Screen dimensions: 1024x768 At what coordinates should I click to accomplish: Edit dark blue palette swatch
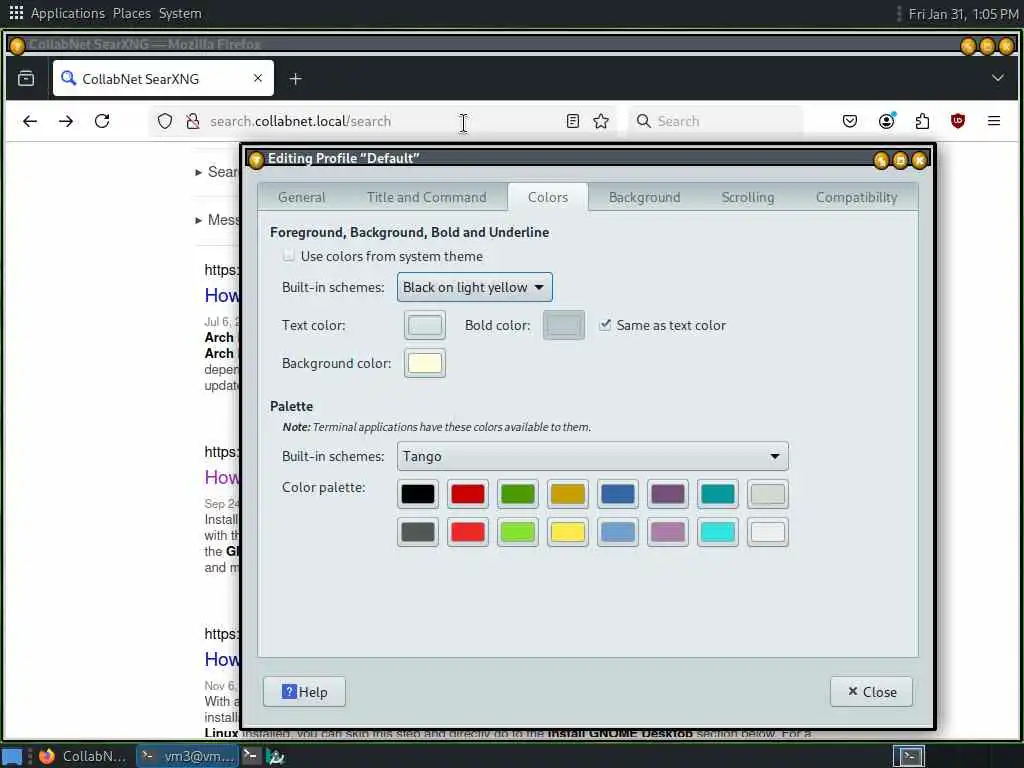pos(617,494)
